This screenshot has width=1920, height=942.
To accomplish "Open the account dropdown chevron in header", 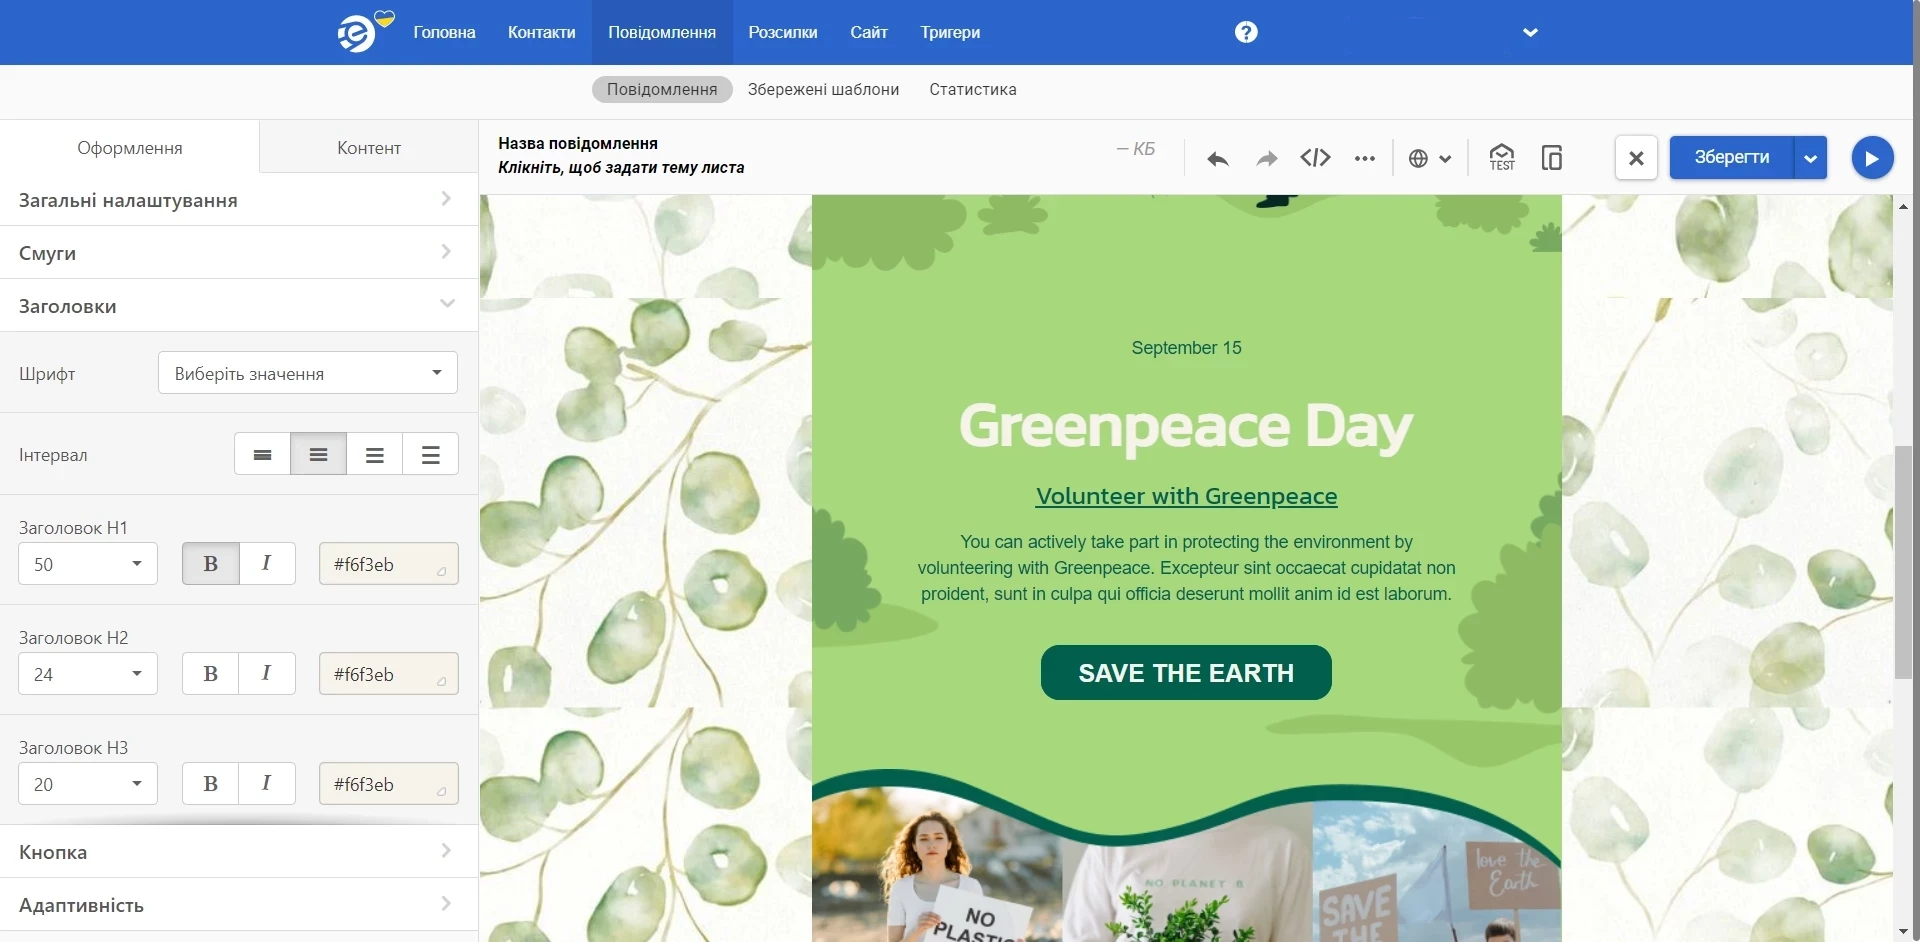I will click(x=1530, y=32).
